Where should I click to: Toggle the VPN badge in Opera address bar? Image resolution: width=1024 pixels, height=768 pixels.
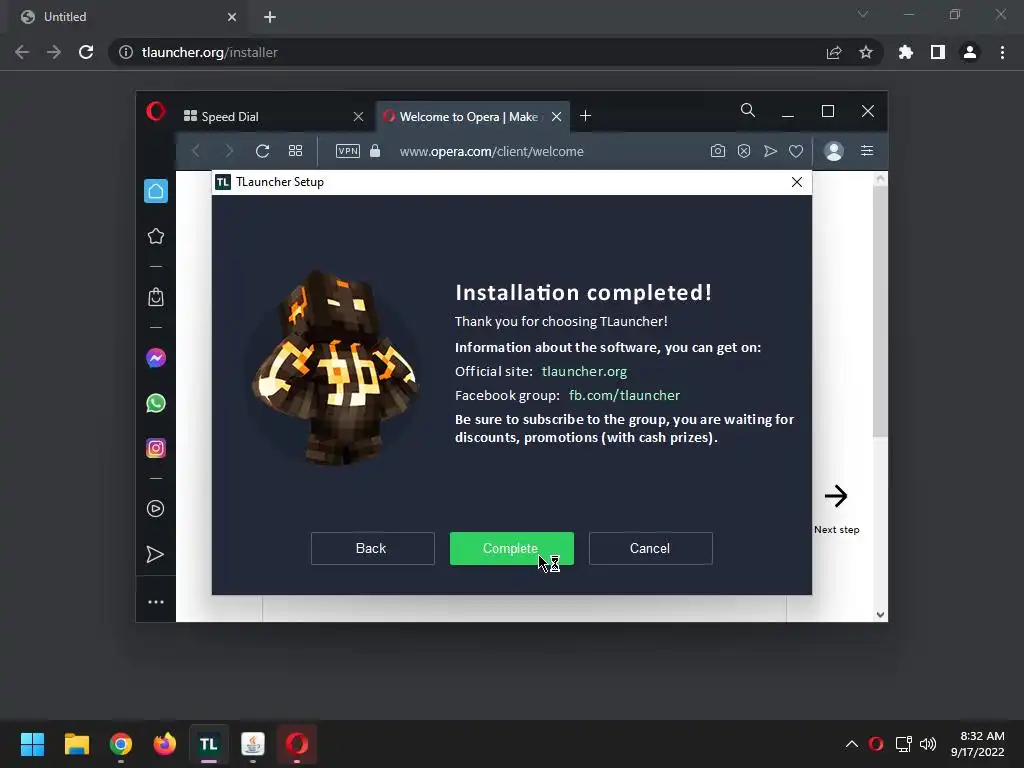[347, 151]
